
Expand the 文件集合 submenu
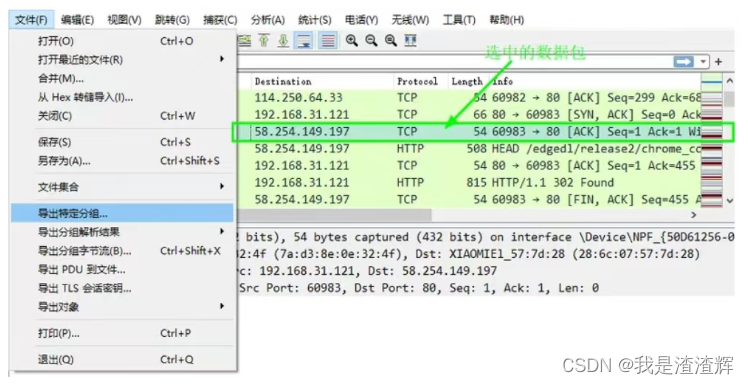click(123, 187)
